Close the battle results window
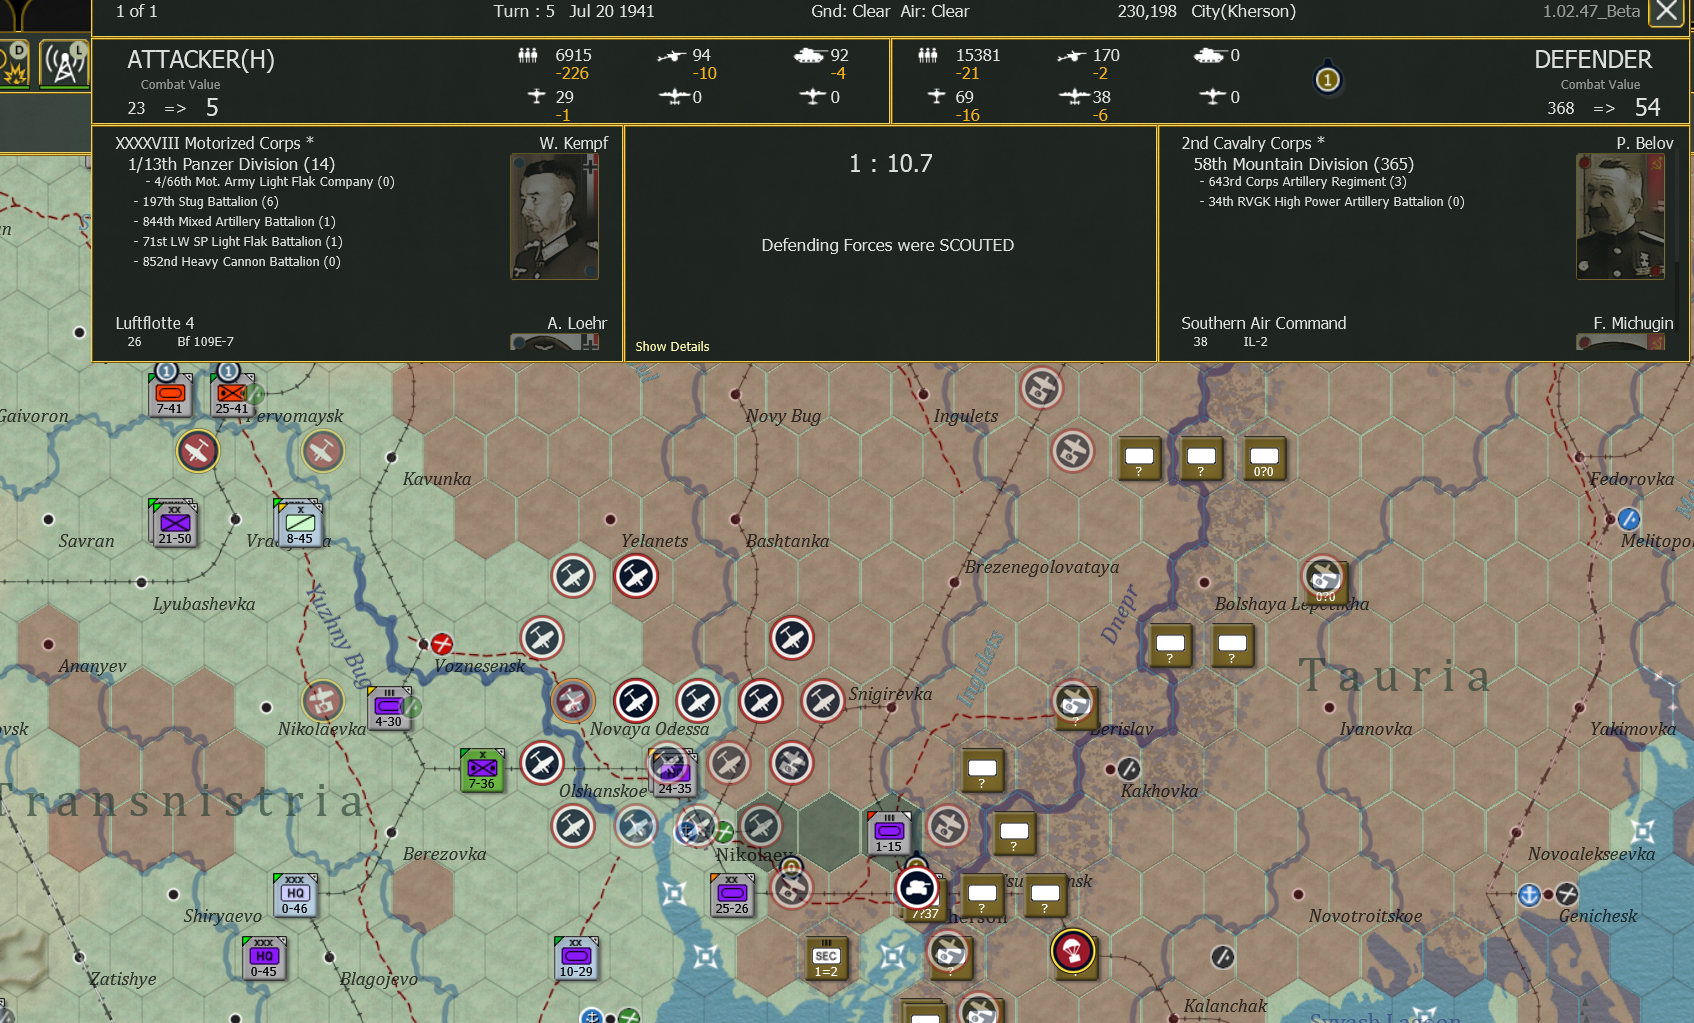Viewport: 1694px width, 1023px height. click(x=1667, y=12)
